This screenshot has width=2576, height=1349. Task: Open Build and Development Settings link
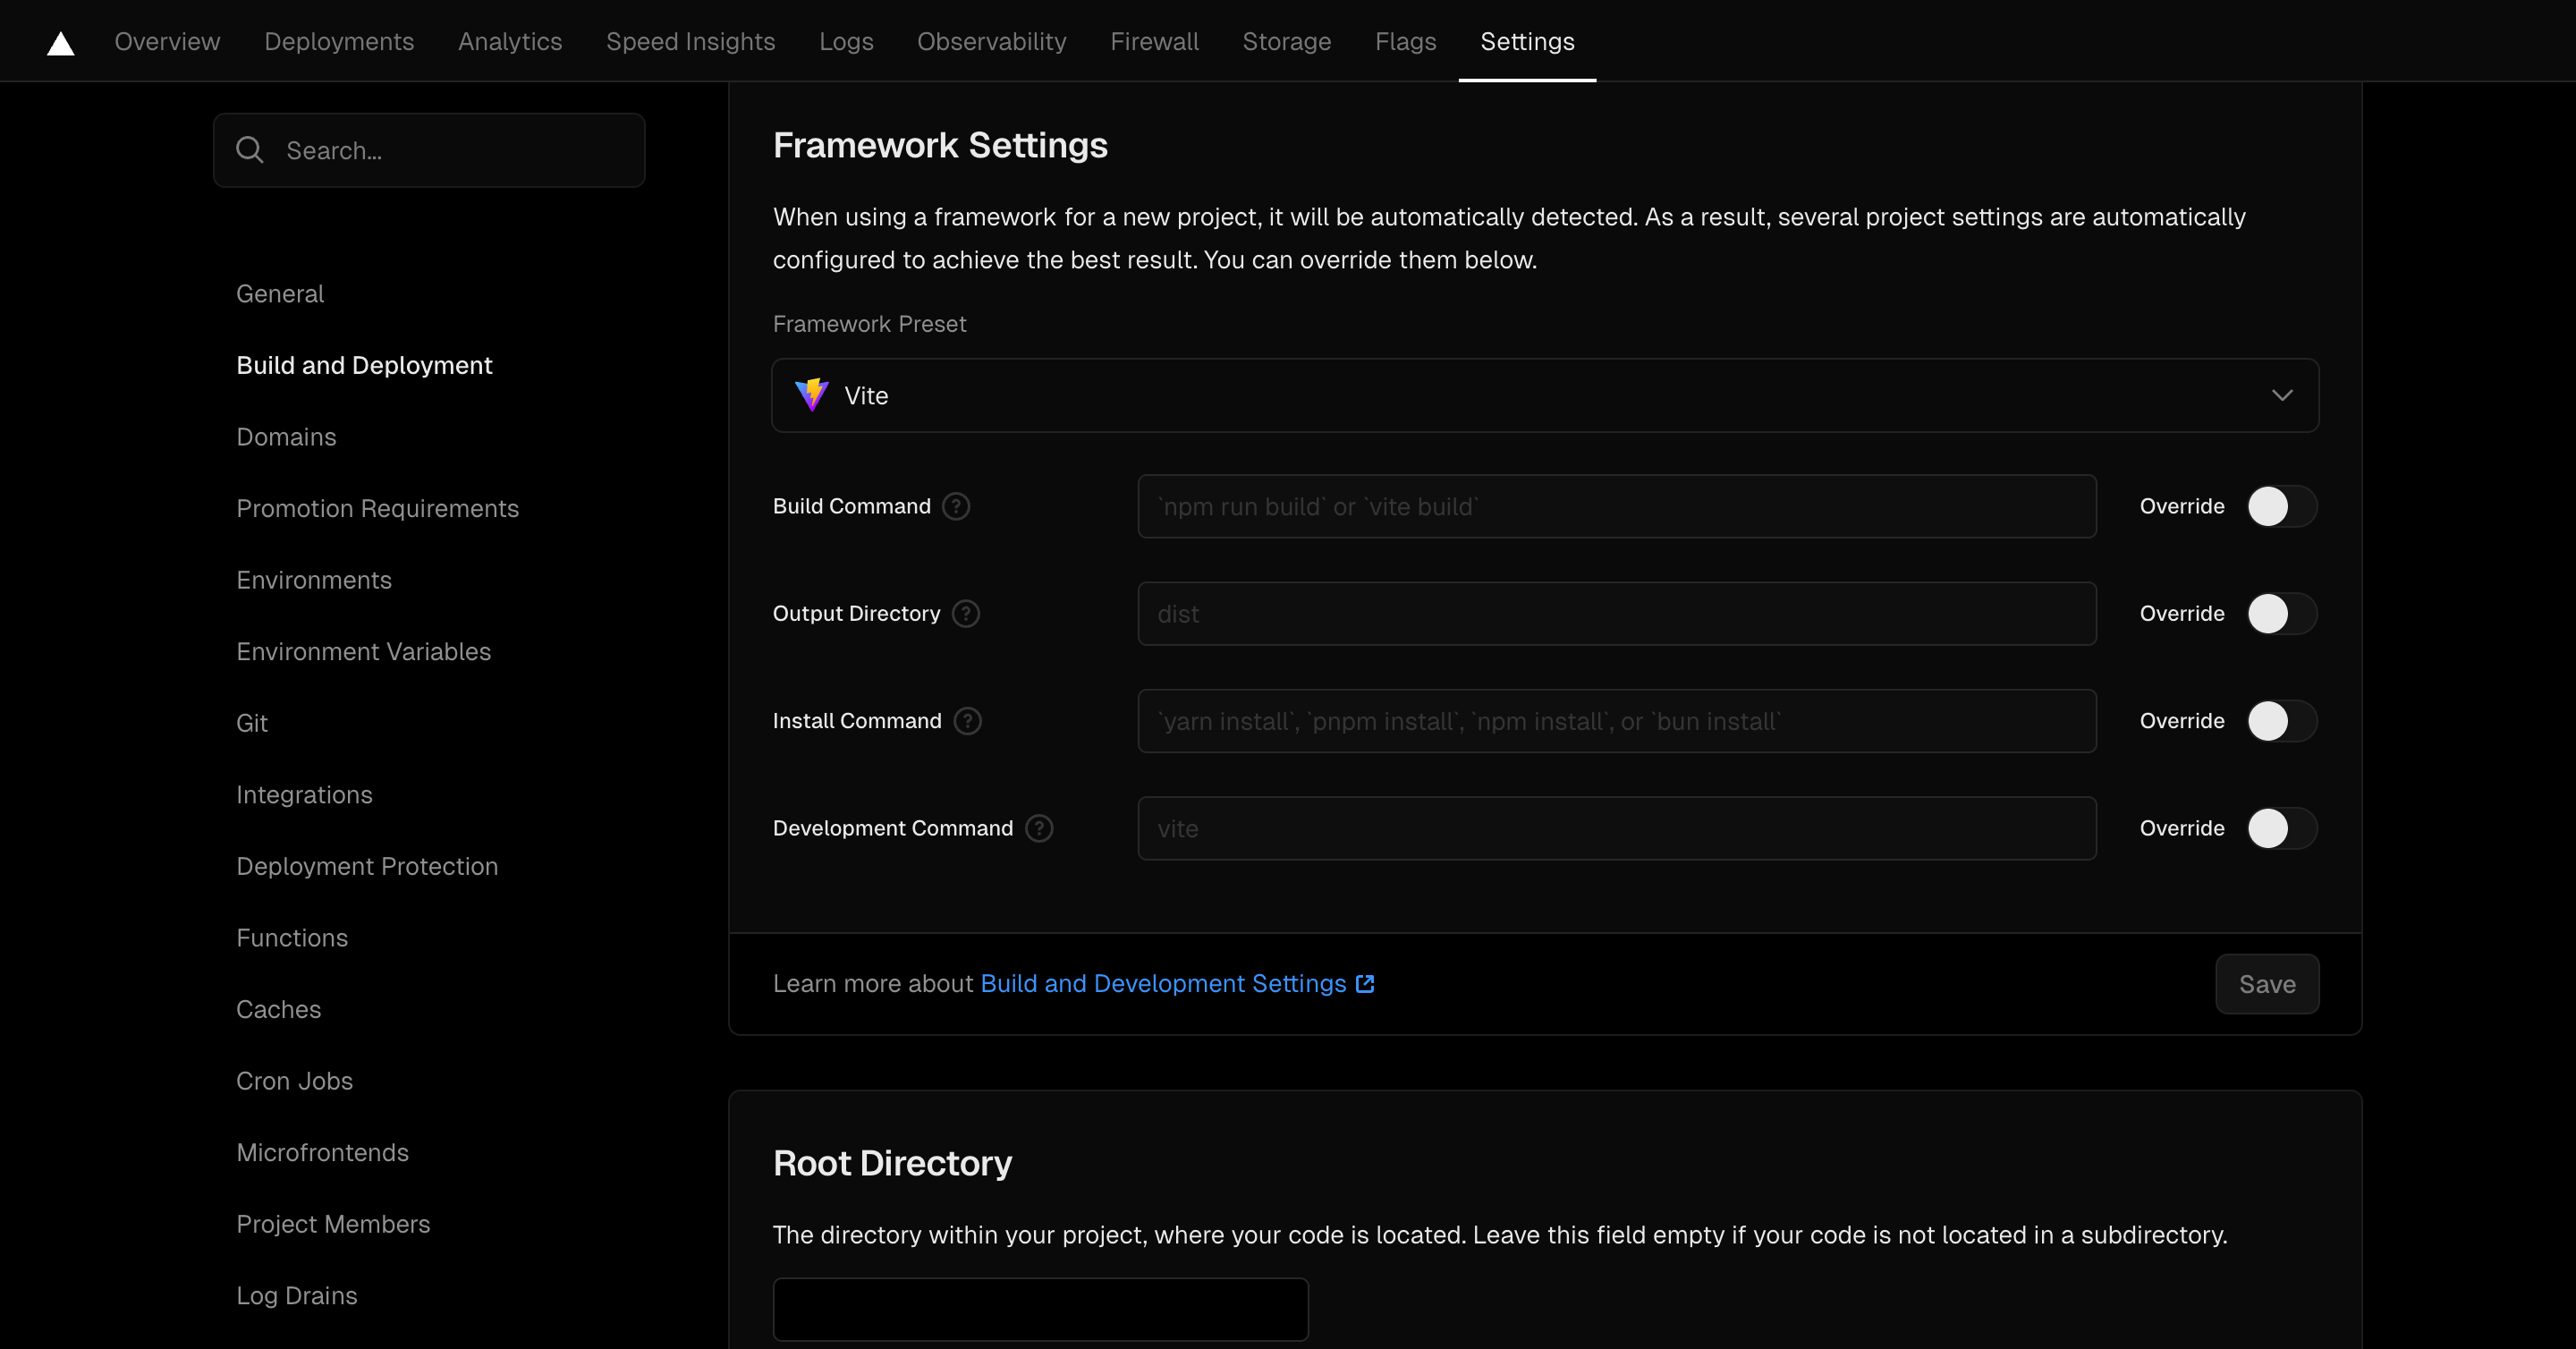coord(1163,984)
